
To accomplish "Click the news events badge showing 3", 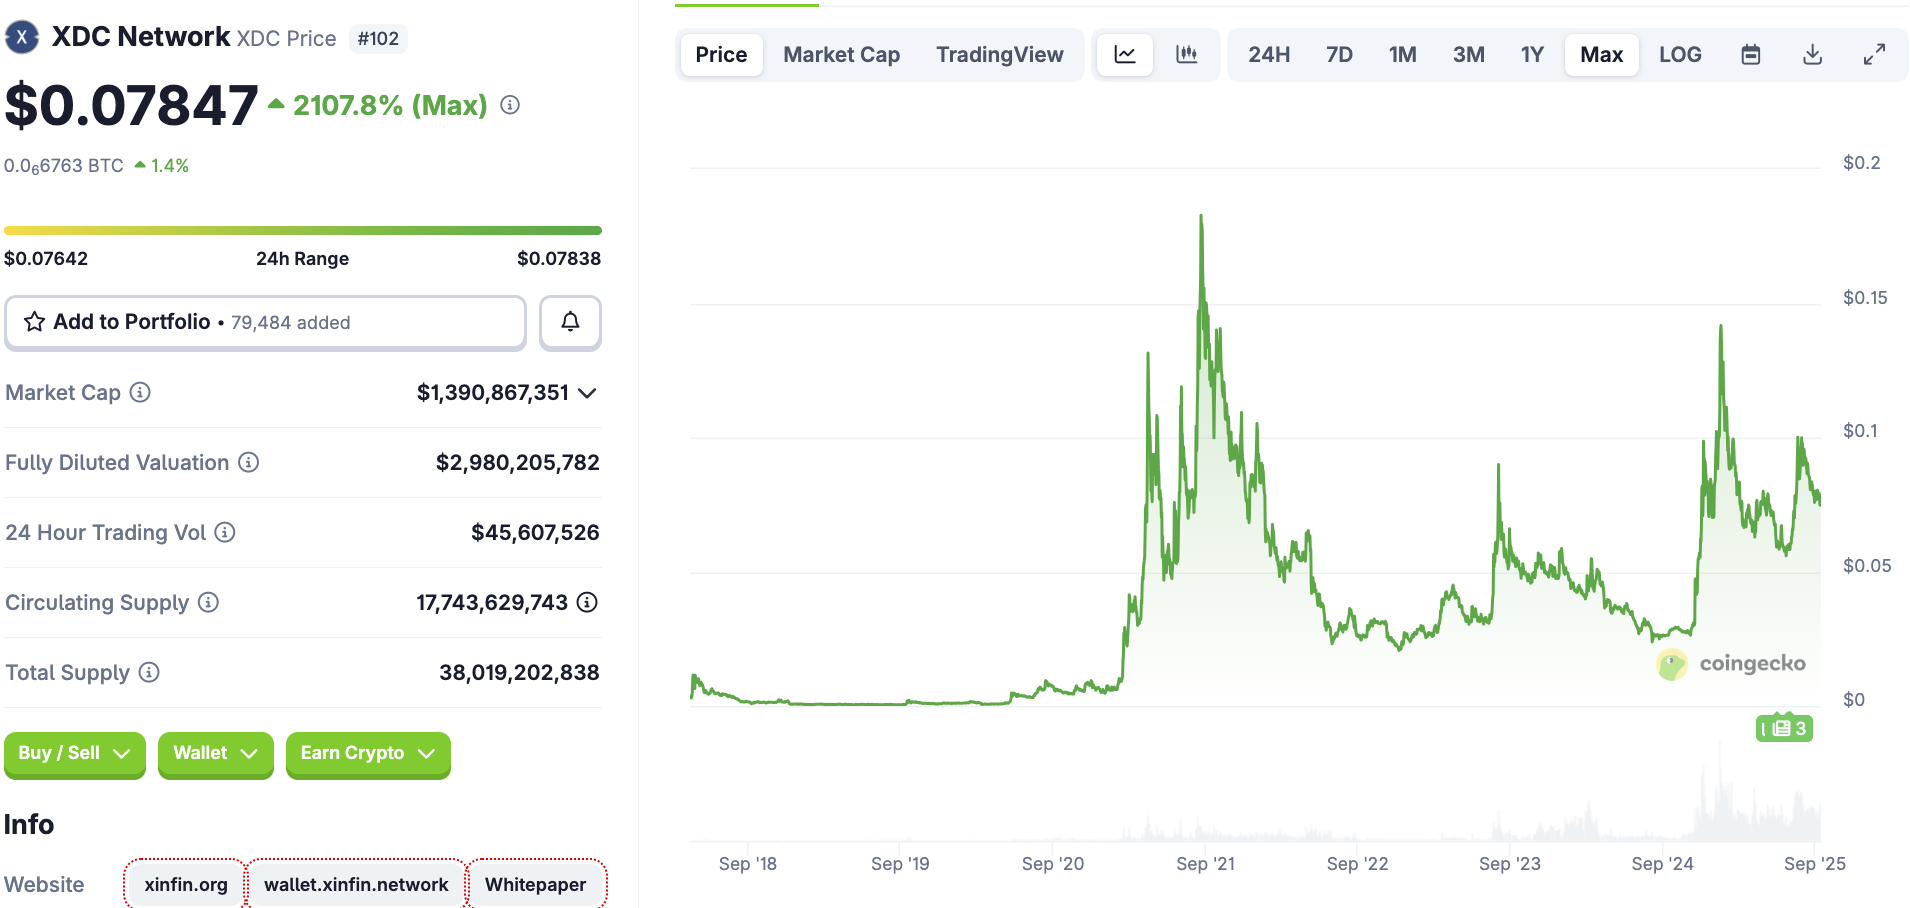I will [x=1785, y=728].
